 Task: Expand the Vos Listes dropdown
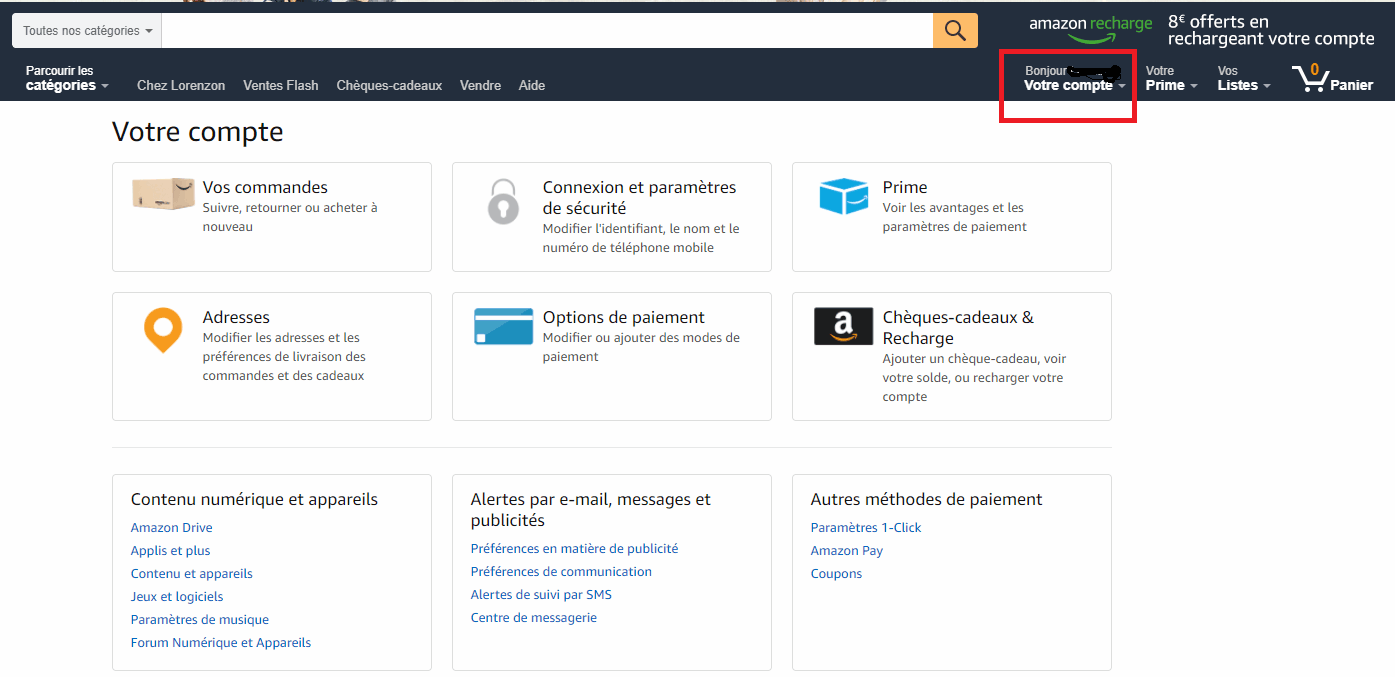coord(1244,78)
